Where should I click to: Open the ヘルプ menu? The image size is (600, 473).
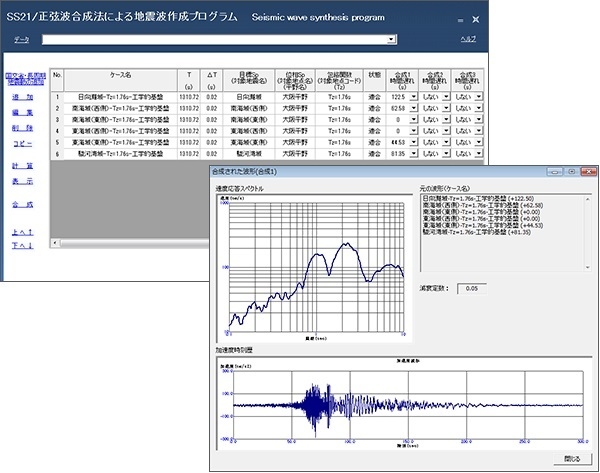[x=467, y=38]
